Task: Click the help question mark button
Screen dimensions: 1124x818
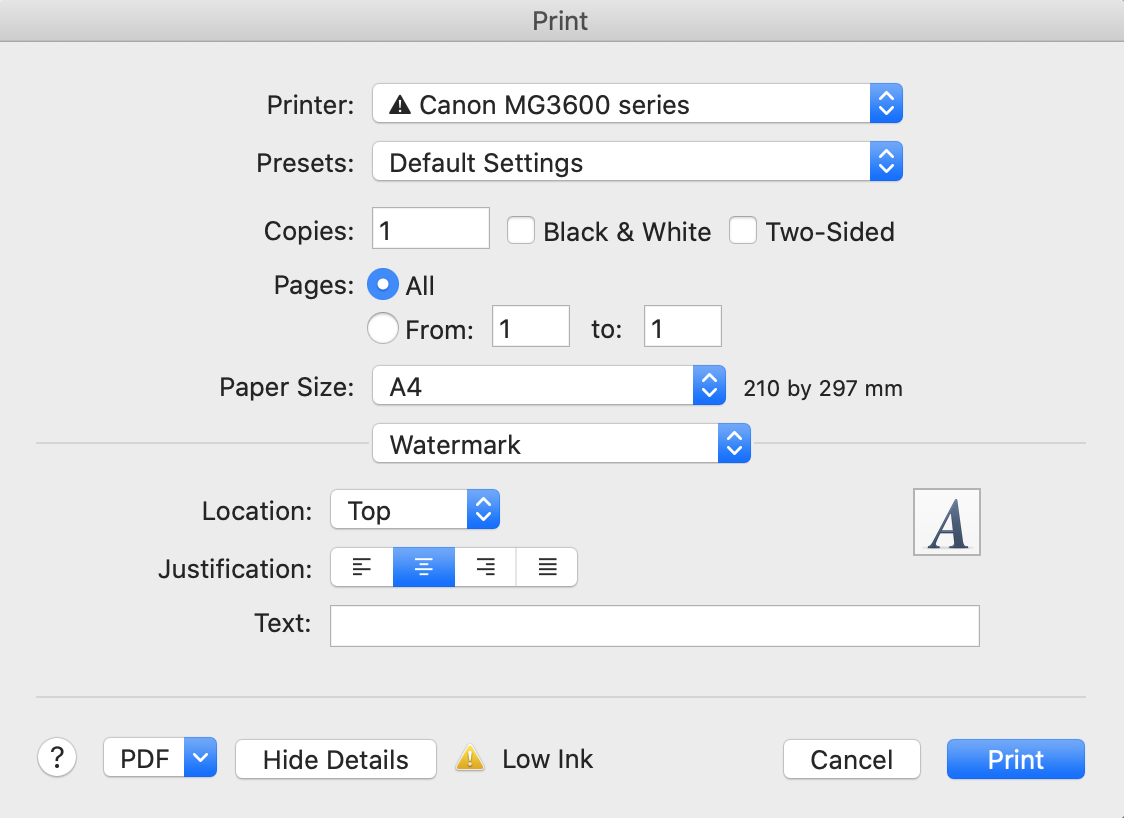Action: [57, 758]
